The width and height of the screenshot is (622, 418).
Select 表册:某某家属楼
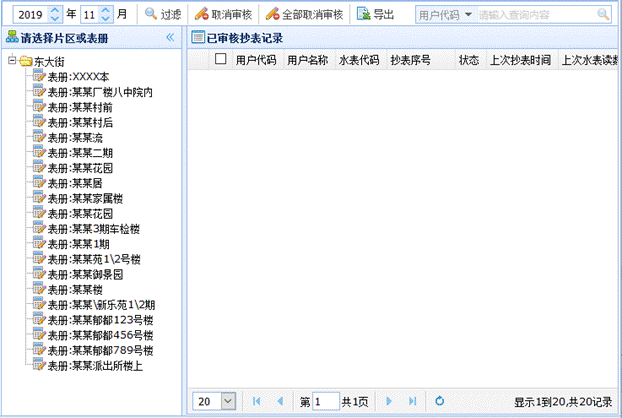85,198
